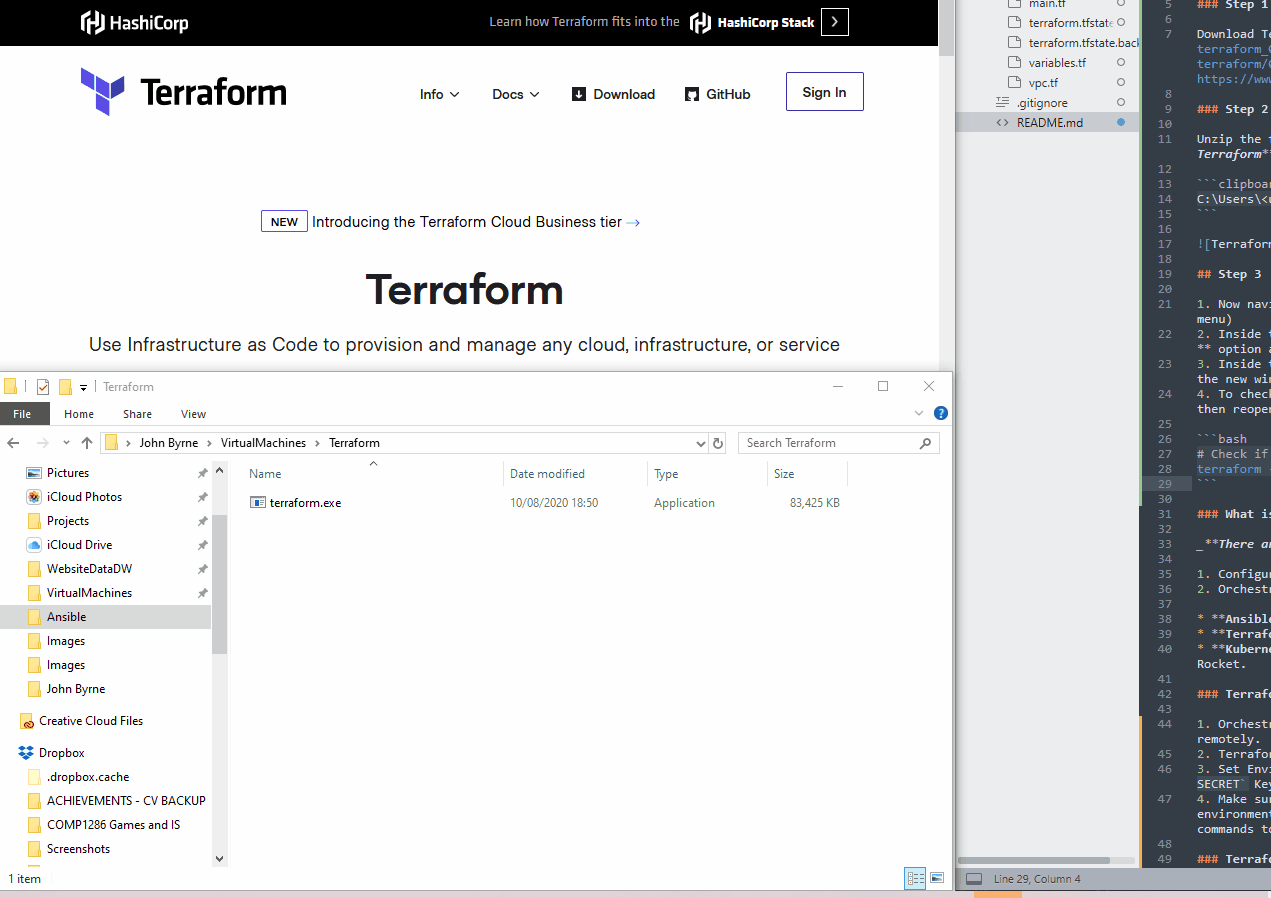The width and height of the screenshot is (1271, 898).
Task: Go up one folder level in Explorer
Action: coord(87,443)
